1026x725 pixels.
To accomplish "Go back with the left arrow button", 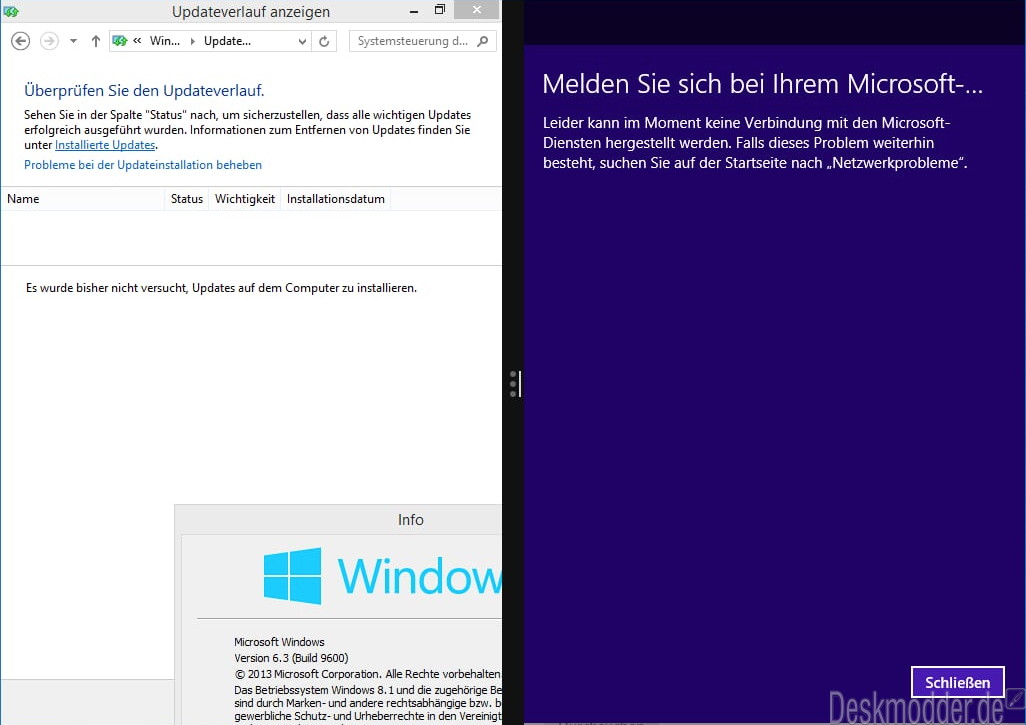I will (x=20, y=41).
